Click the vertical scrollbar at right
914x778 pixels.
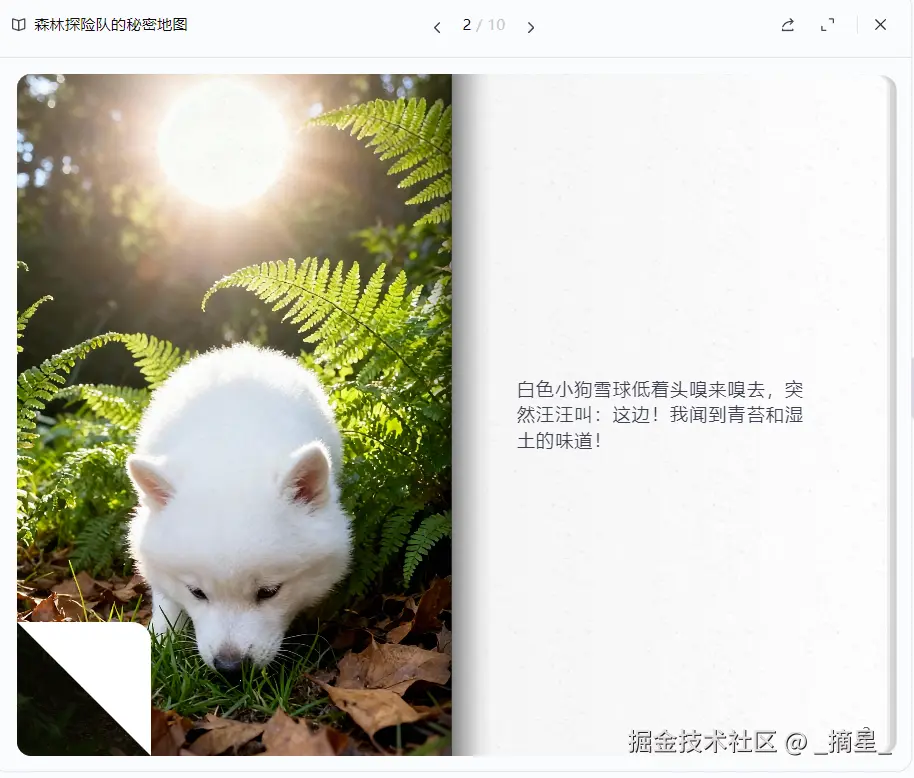[911, 388]
